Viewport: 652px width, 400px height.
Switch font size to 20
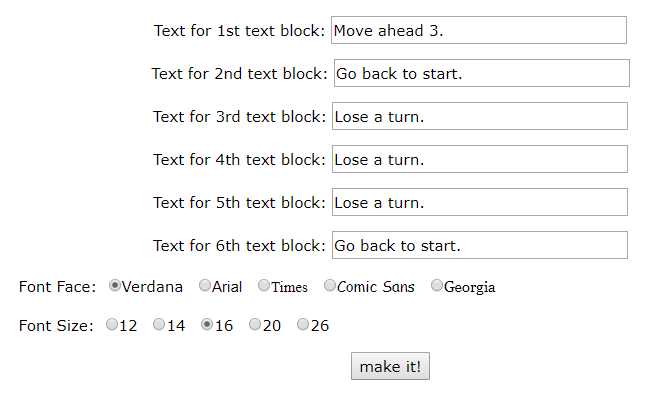[255, 324]
